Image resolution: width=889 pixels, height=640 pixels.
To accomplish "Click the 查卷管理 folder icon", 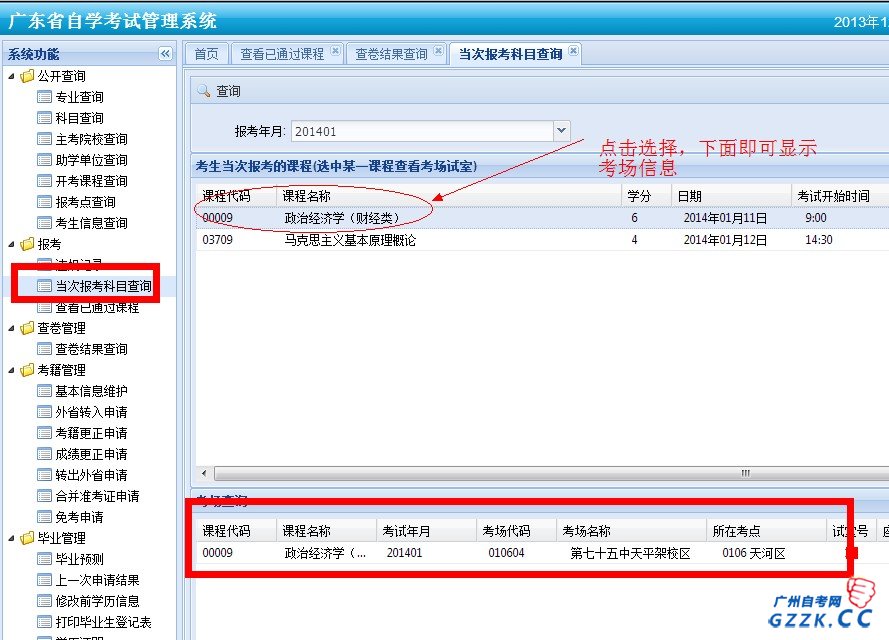I will (x=27, y=328).
